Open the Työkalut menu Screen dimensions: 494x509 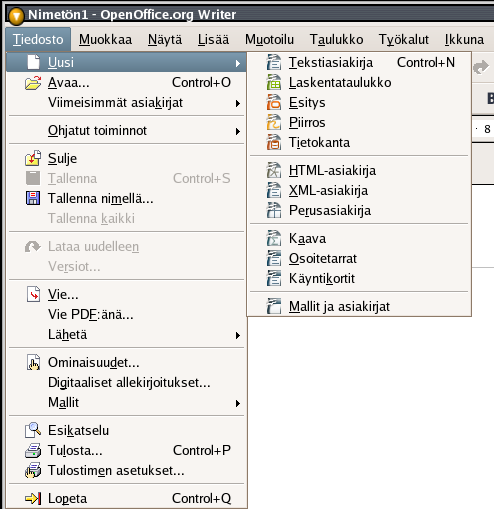tap(404, 40)
